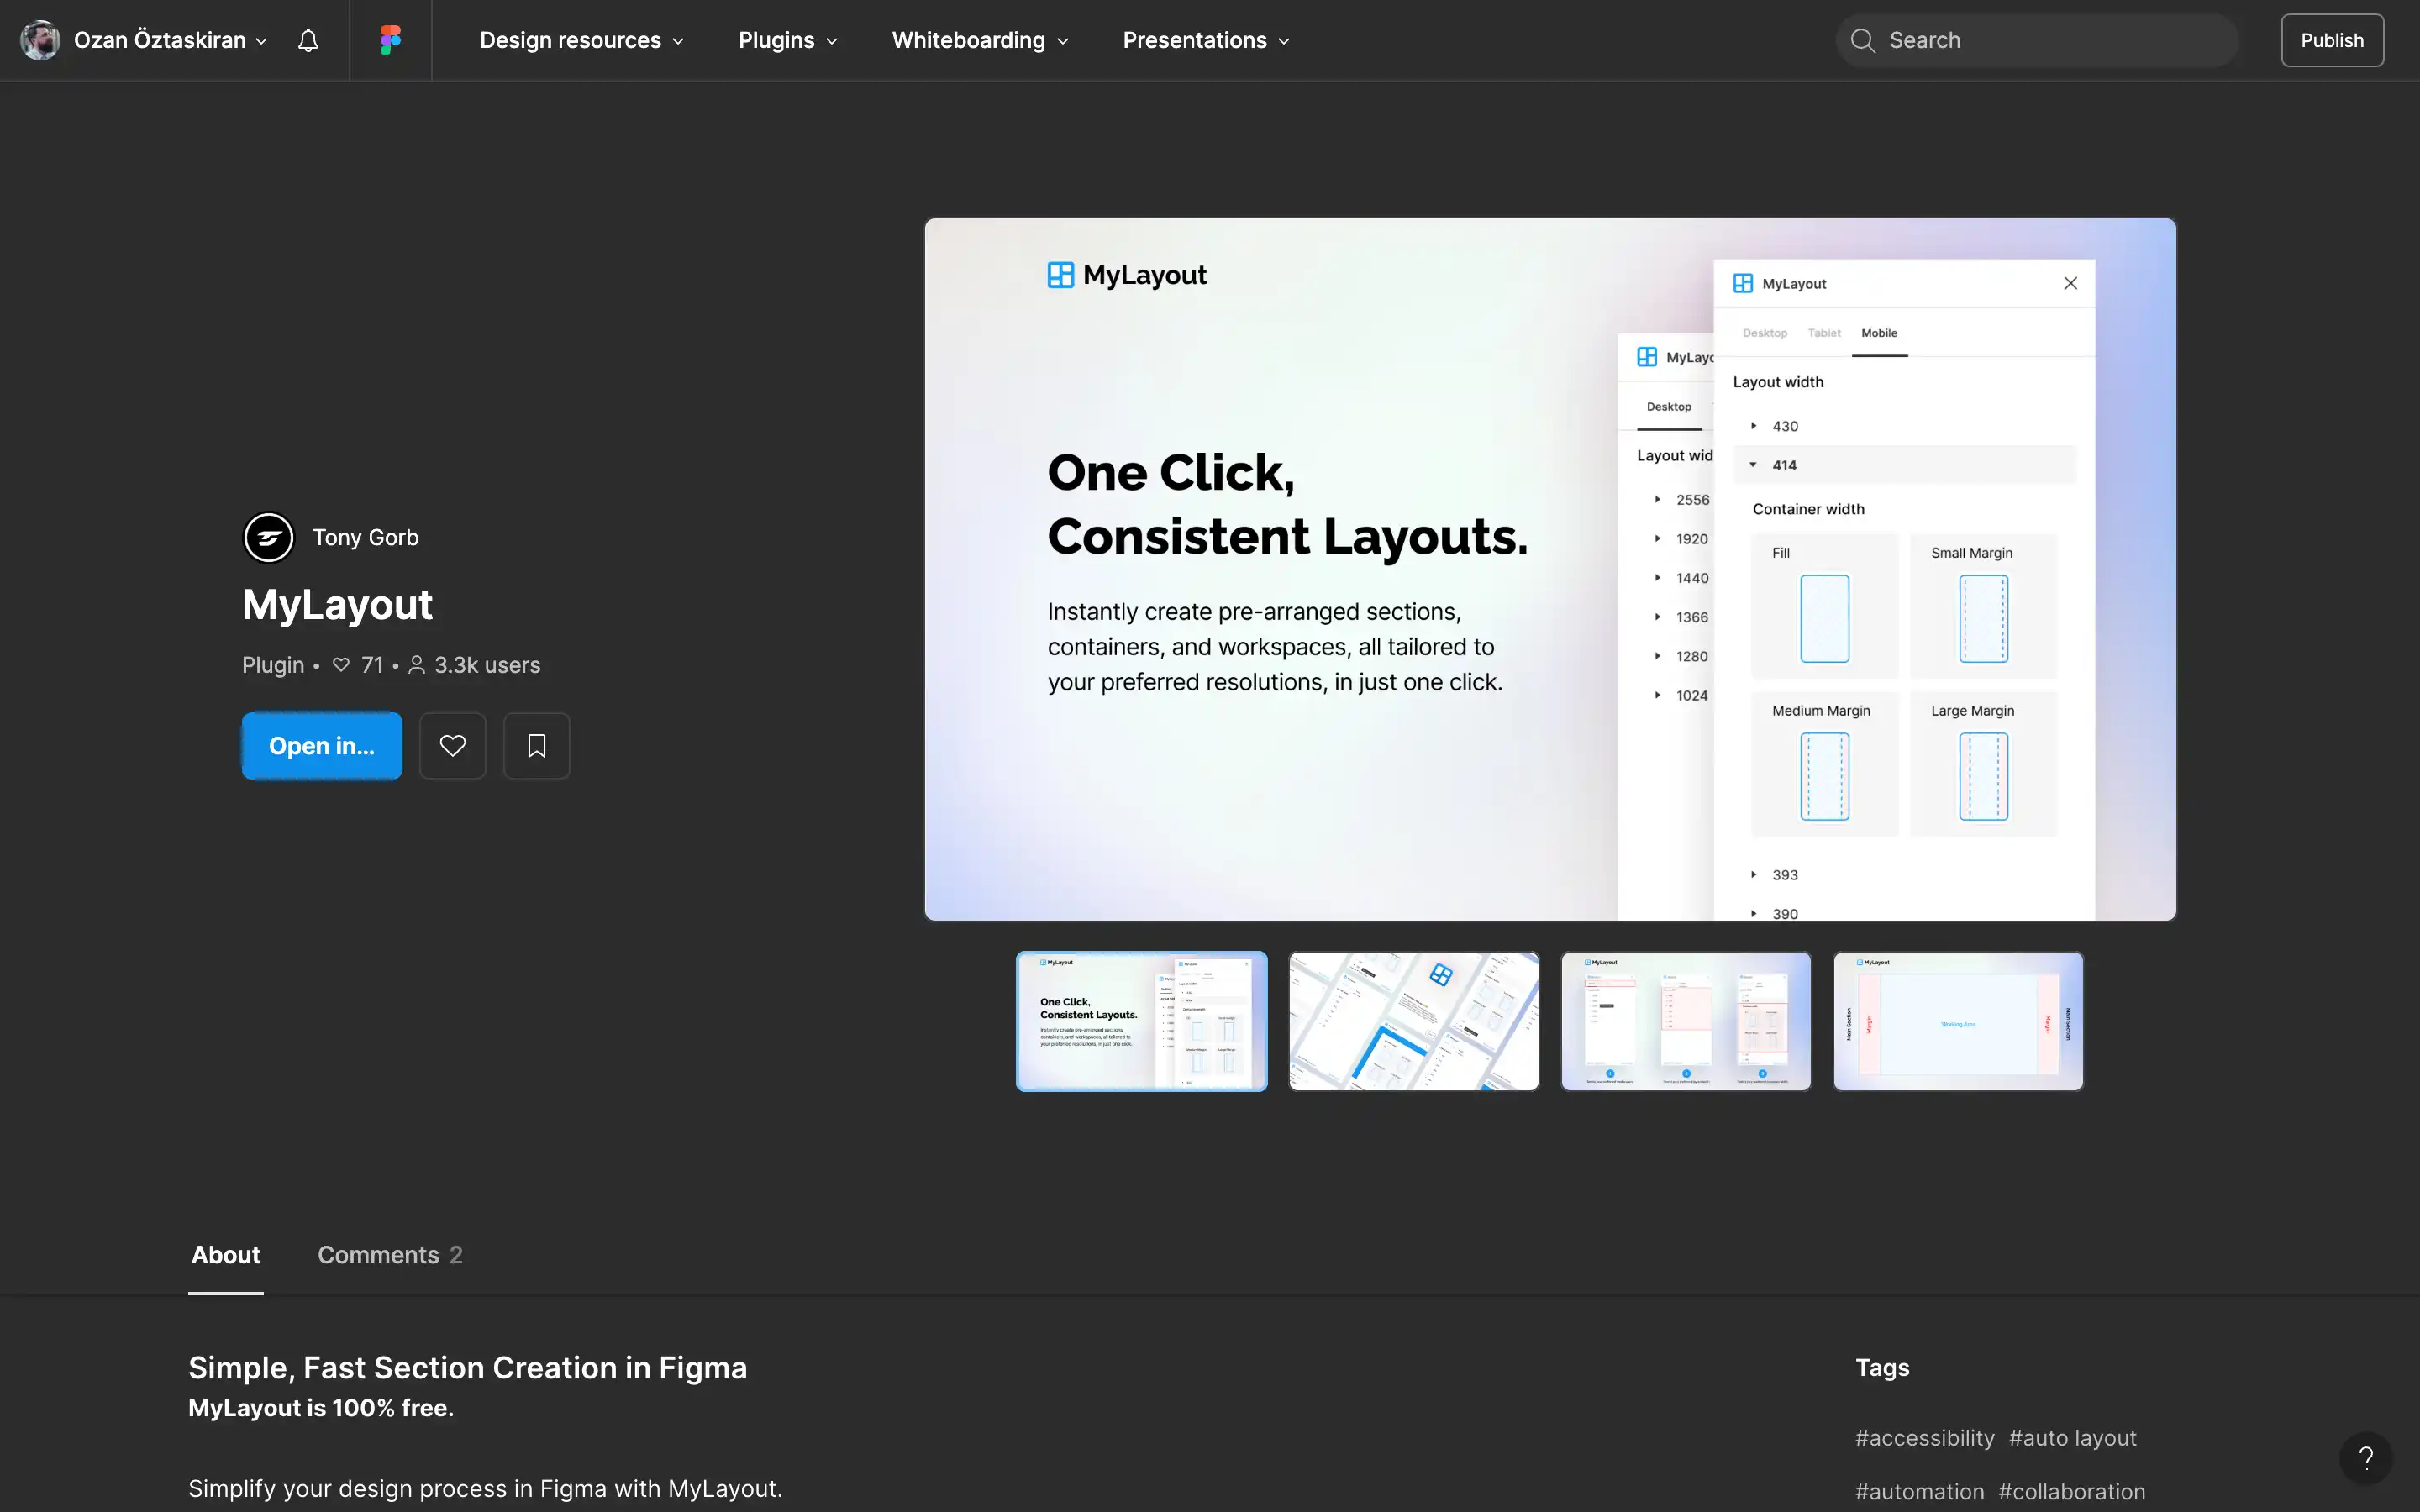Expand the Plugins menu
The image size is (2420, 1512).
pos(787,40)
